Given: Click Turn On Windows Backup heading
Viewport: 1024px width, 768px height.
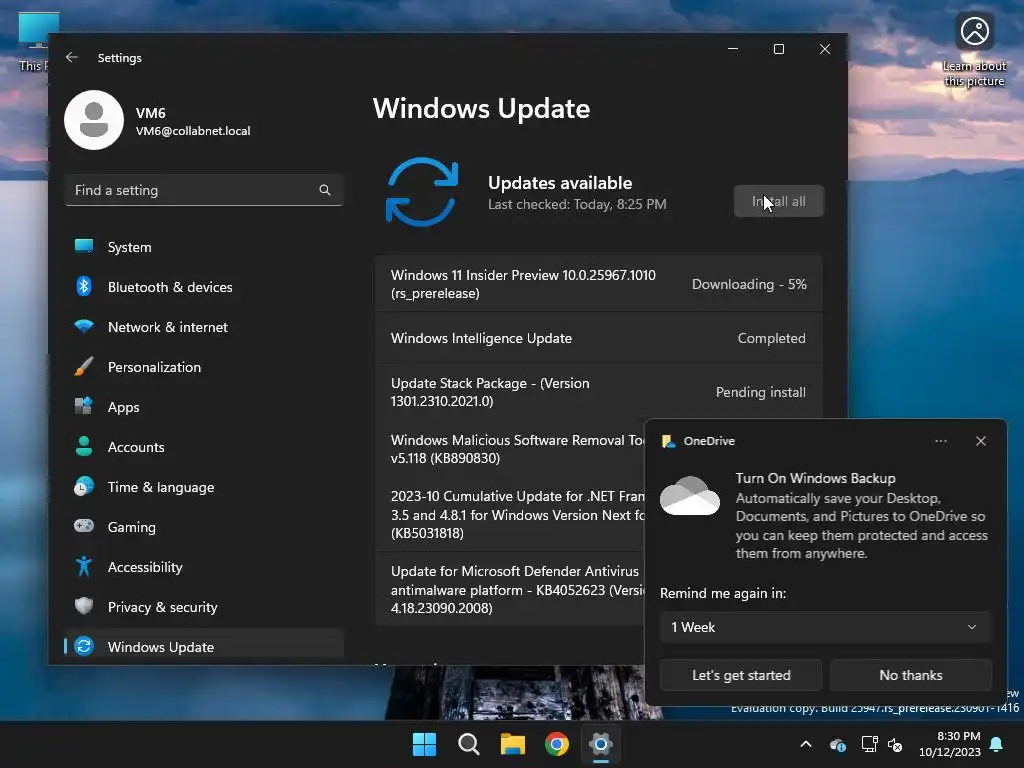Looking at the screenshot, I should coord(815,478).
